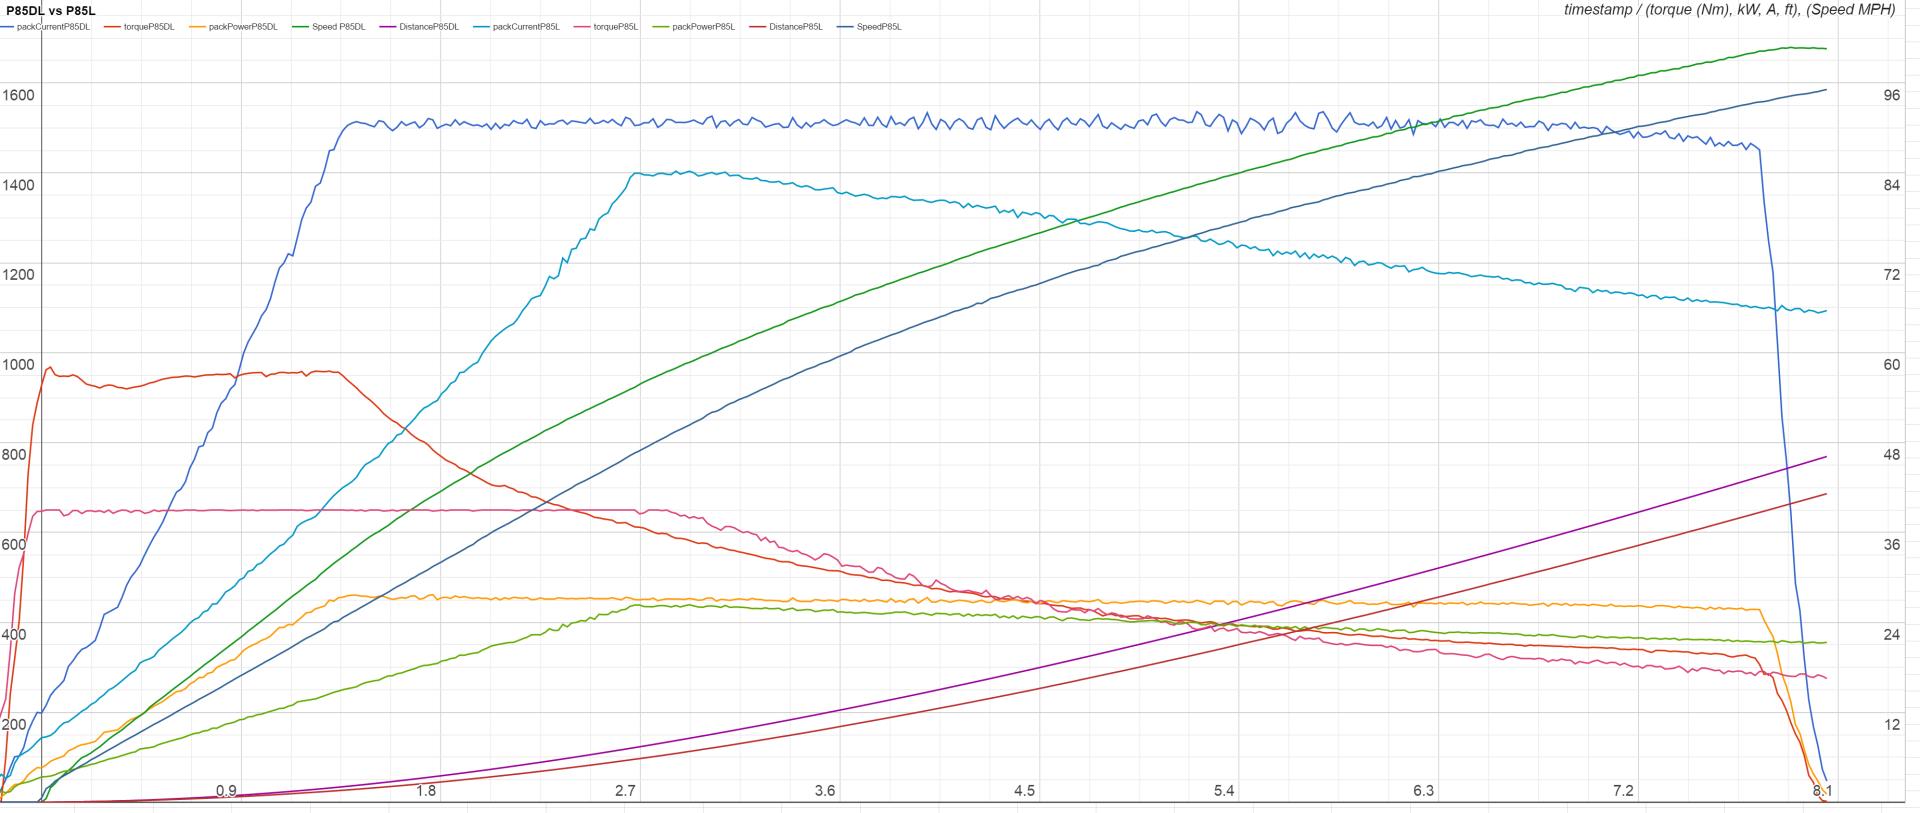Click the orange packPowerP85DL legend color line
Viewport: 1920px width, 813px height.
[196, 27]
